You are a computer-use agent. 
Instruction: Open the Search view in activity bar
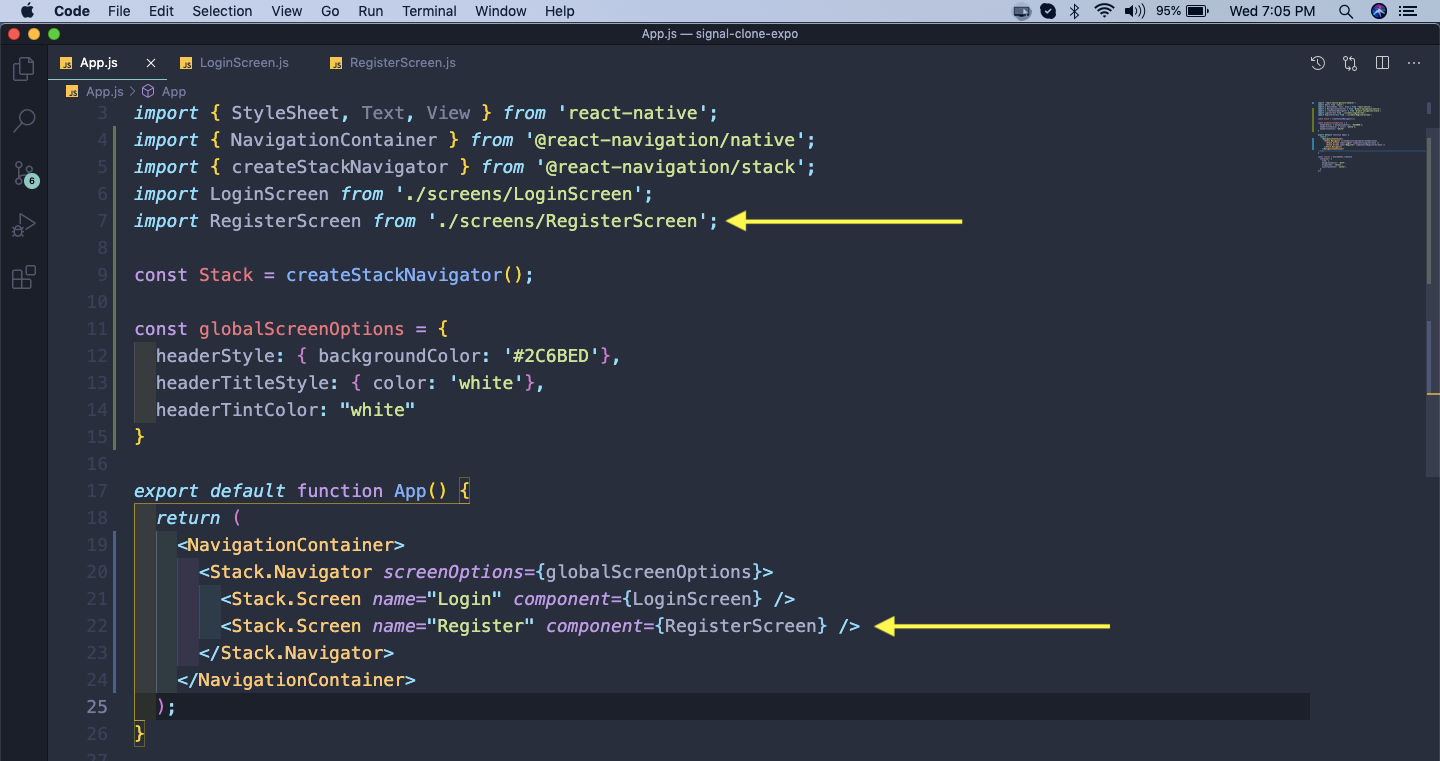[23, 121]
